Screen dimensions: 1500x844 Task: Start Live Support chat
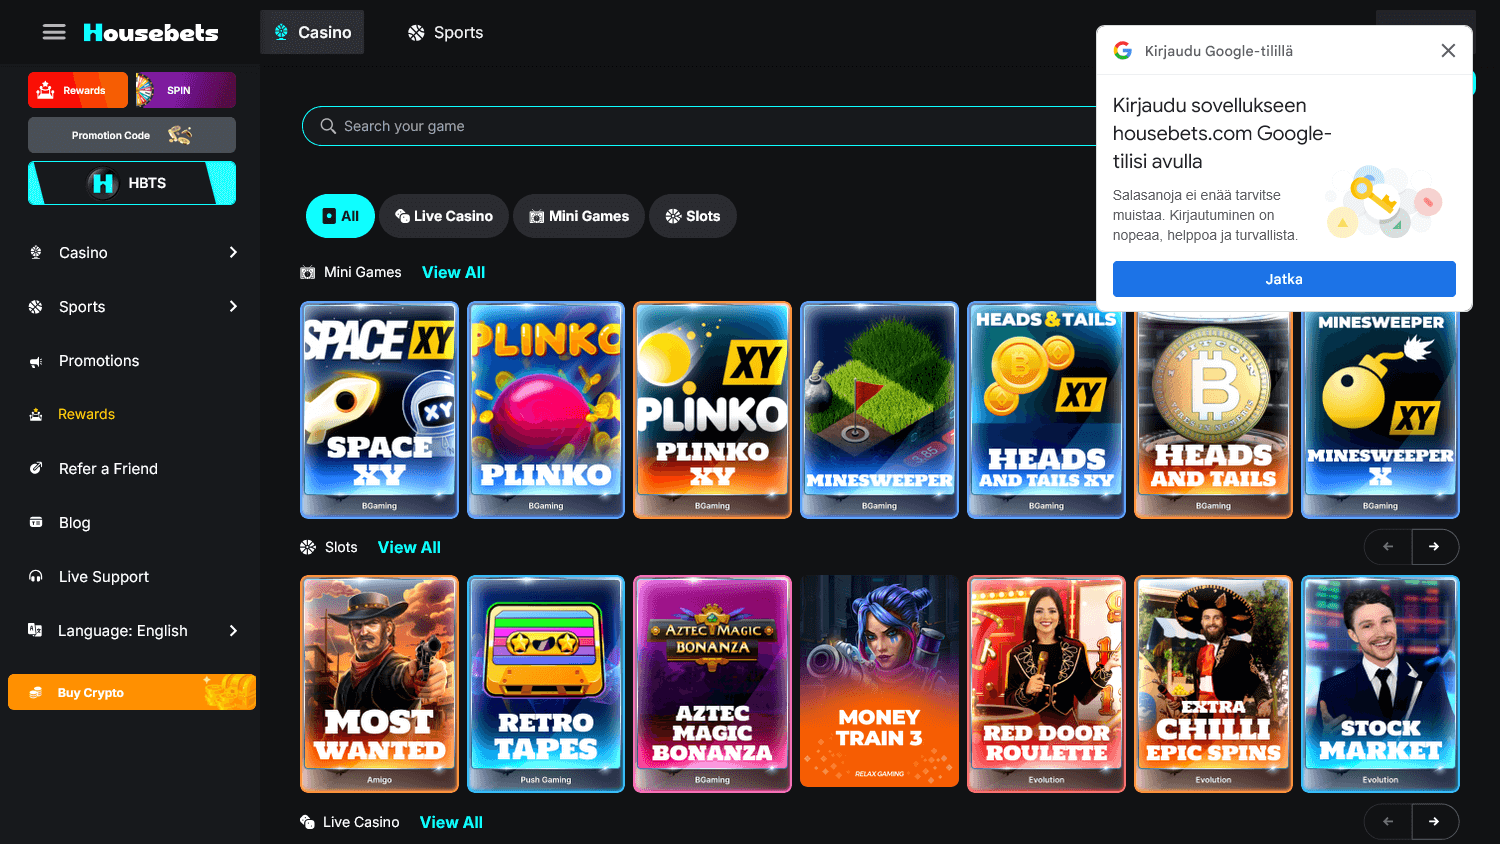(102, 576)
